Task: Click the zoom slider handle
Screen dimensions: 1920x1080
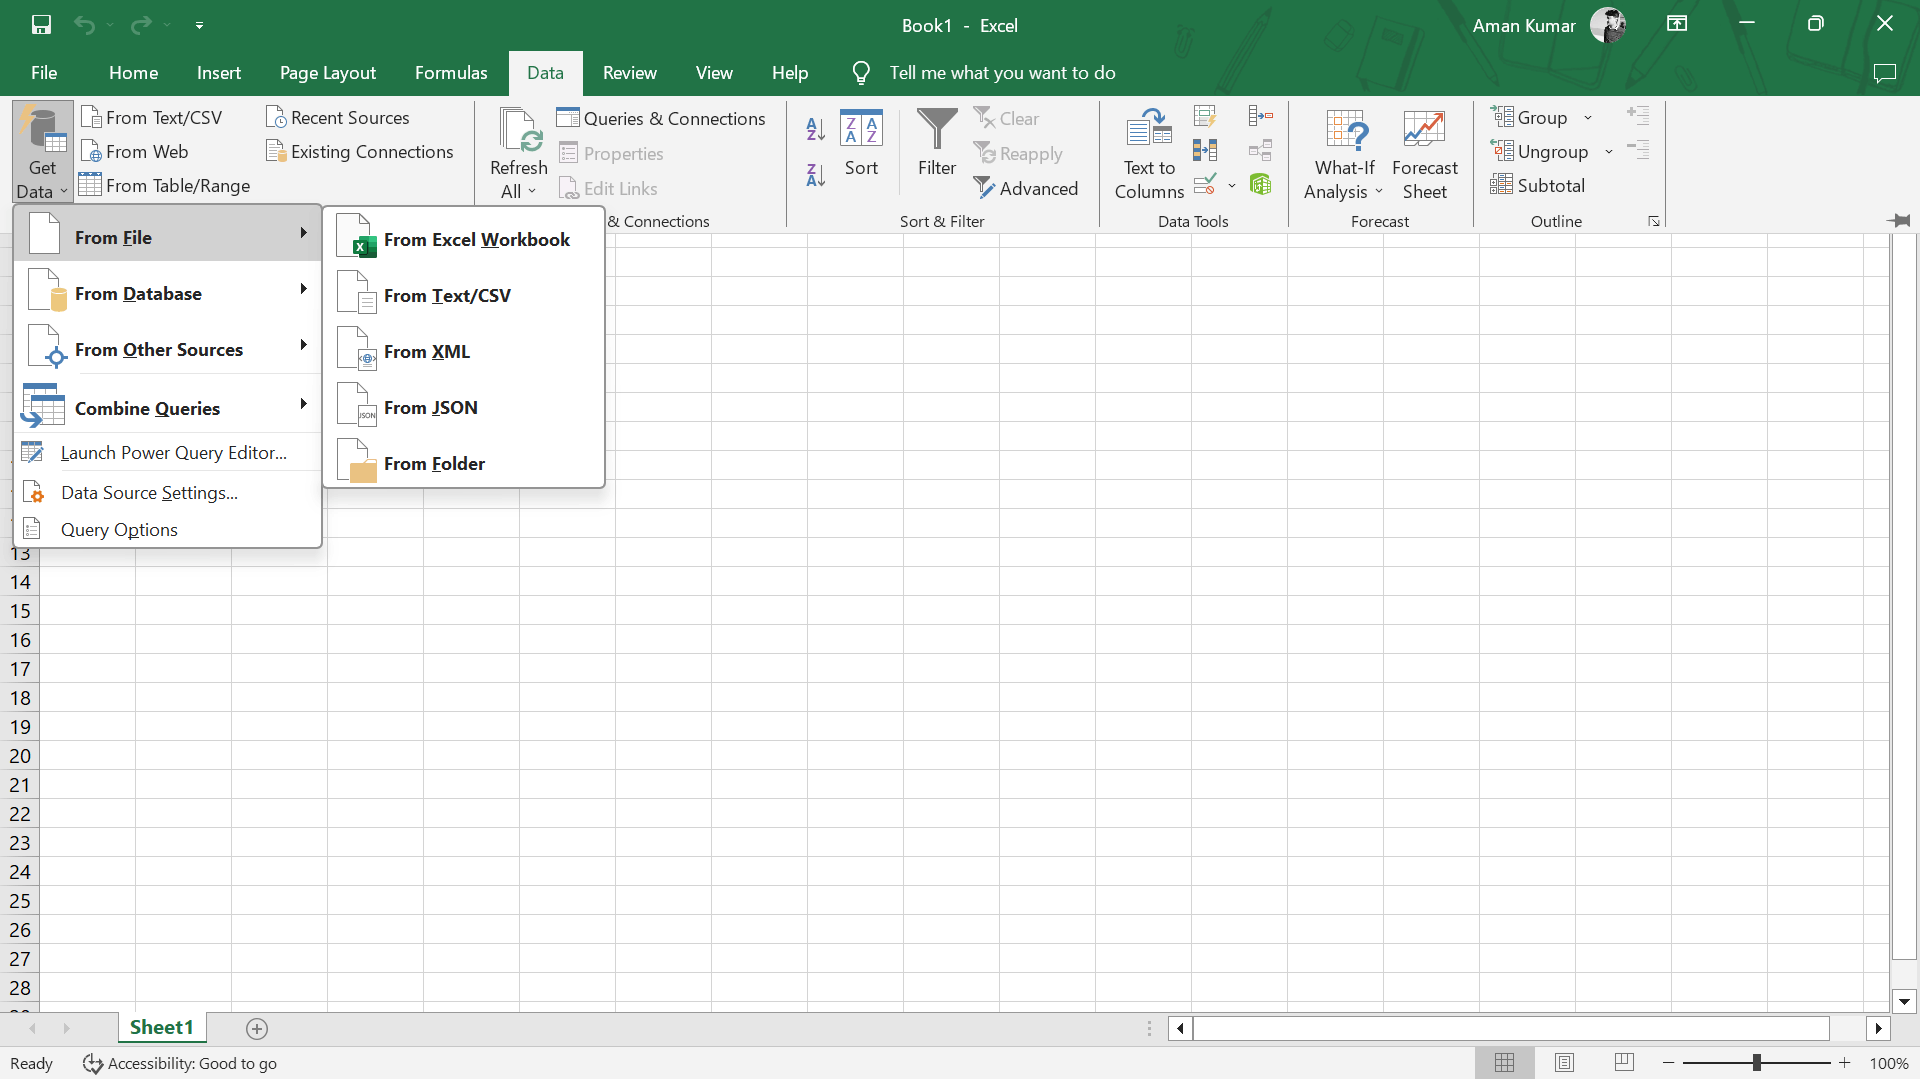Action: (1757, 1063)
